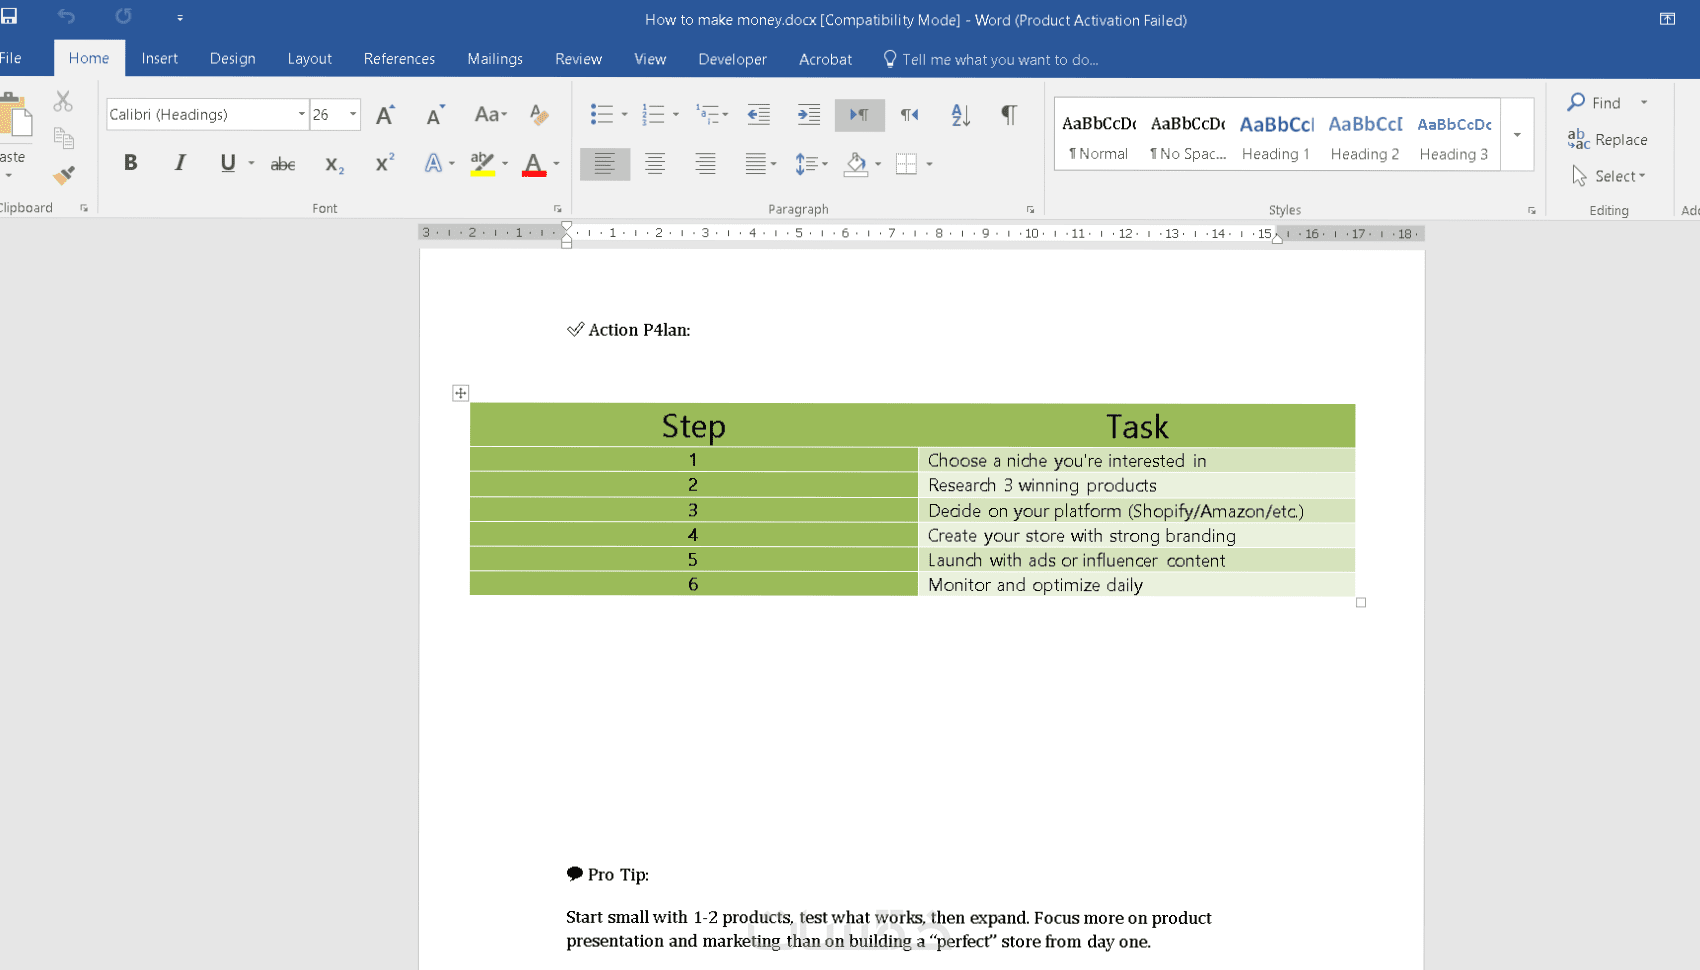This screenshot has height=970, width=1700.
Task: Switch to the Review tab
Action: [x=579, y=59]
